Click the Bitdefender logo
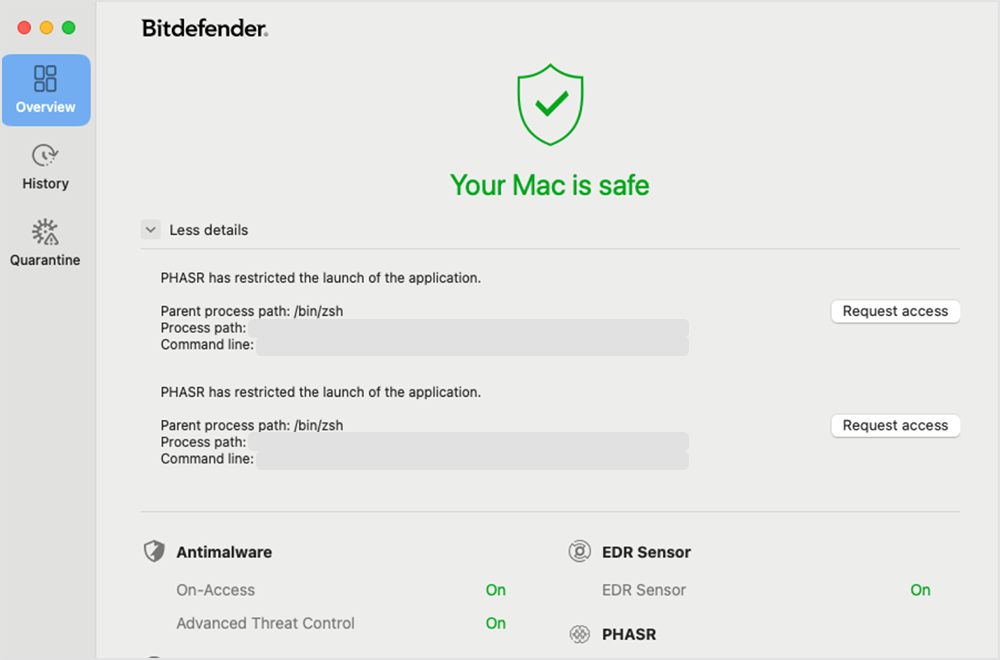This screenshot has width=1000, height=660. [205, 28]
